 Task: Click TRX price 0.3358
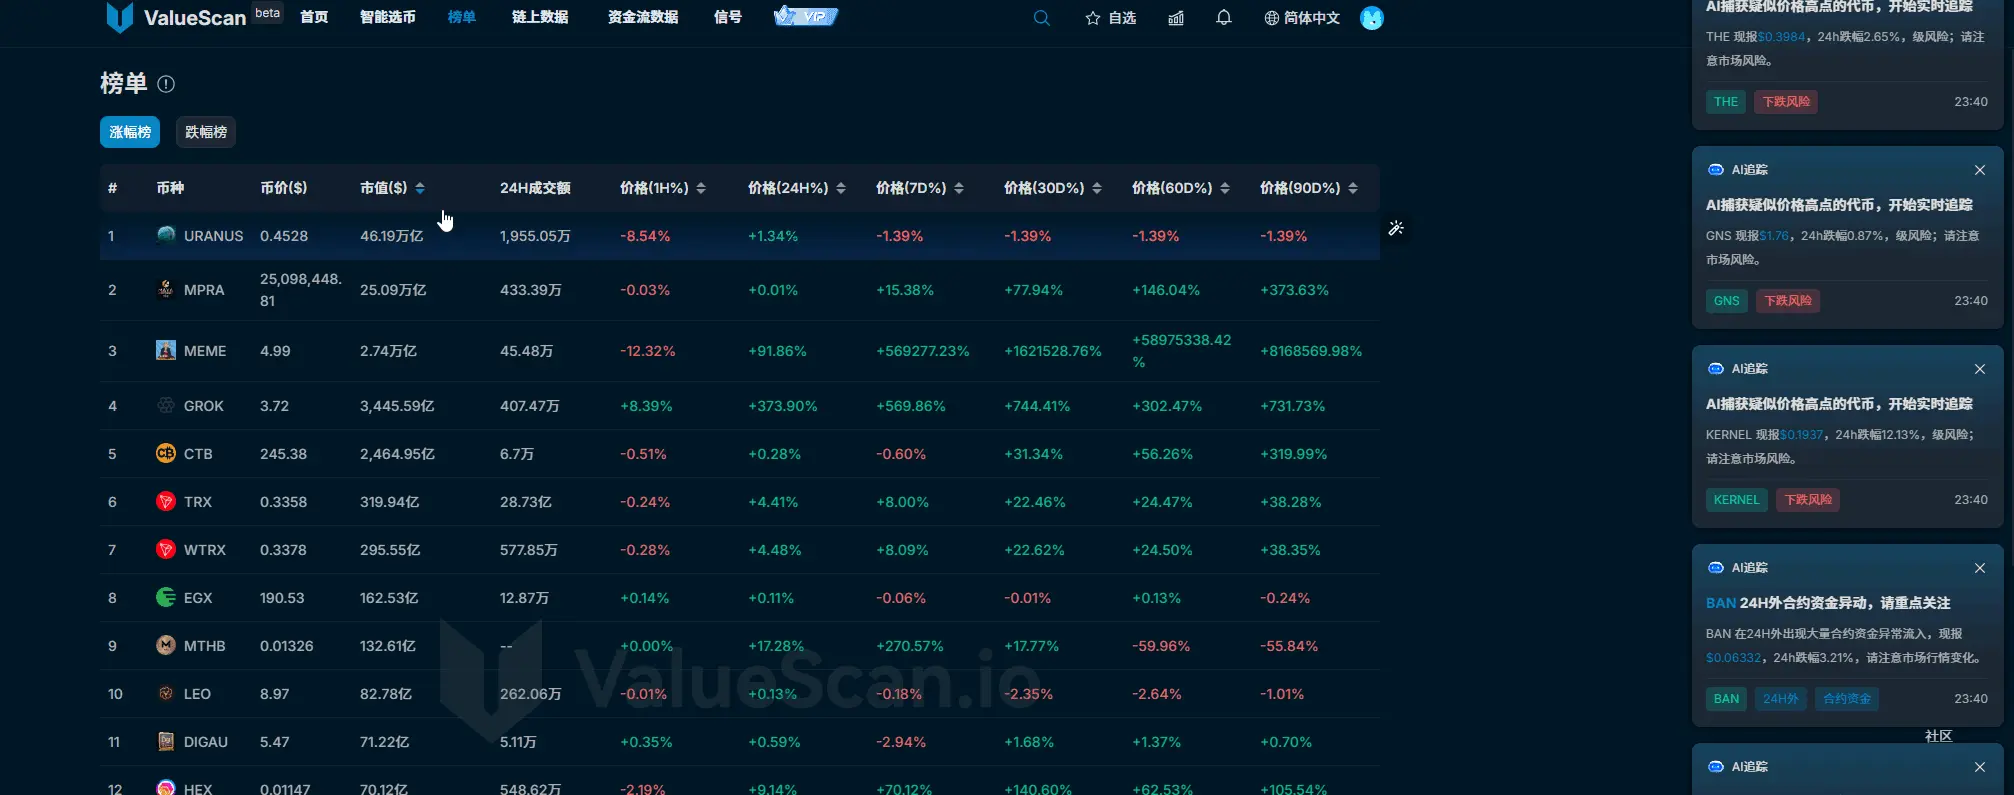[x=283, y=502]
